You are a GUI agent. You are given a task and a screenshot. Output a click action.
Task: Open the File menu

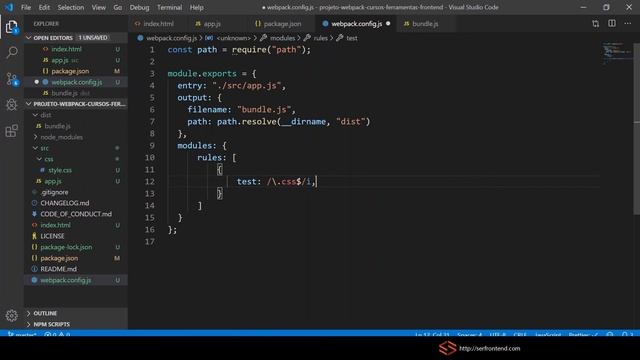pos(26,7)
